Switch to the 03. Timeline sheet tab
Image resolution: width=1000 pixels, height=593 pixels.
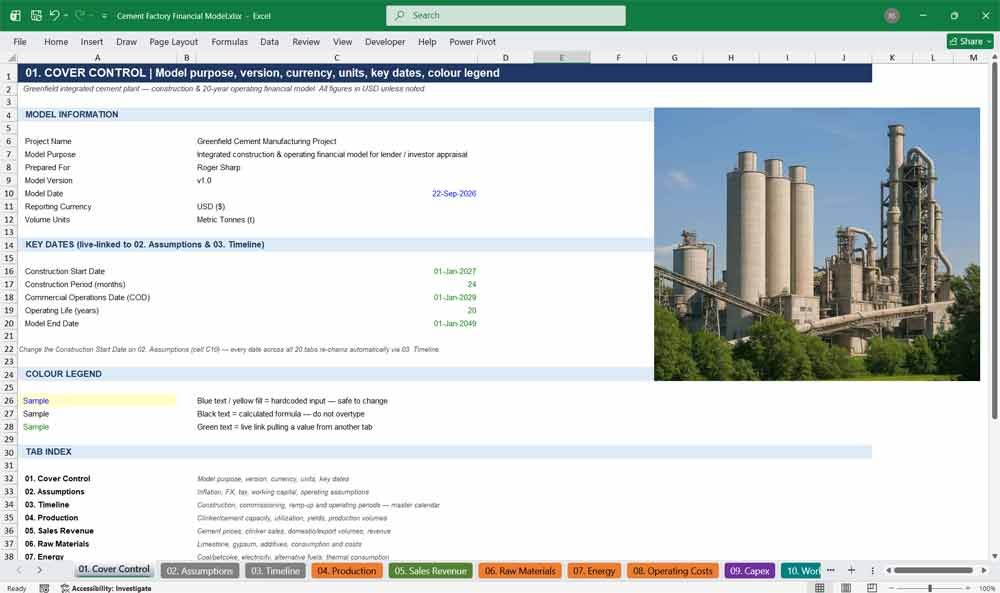276,571
